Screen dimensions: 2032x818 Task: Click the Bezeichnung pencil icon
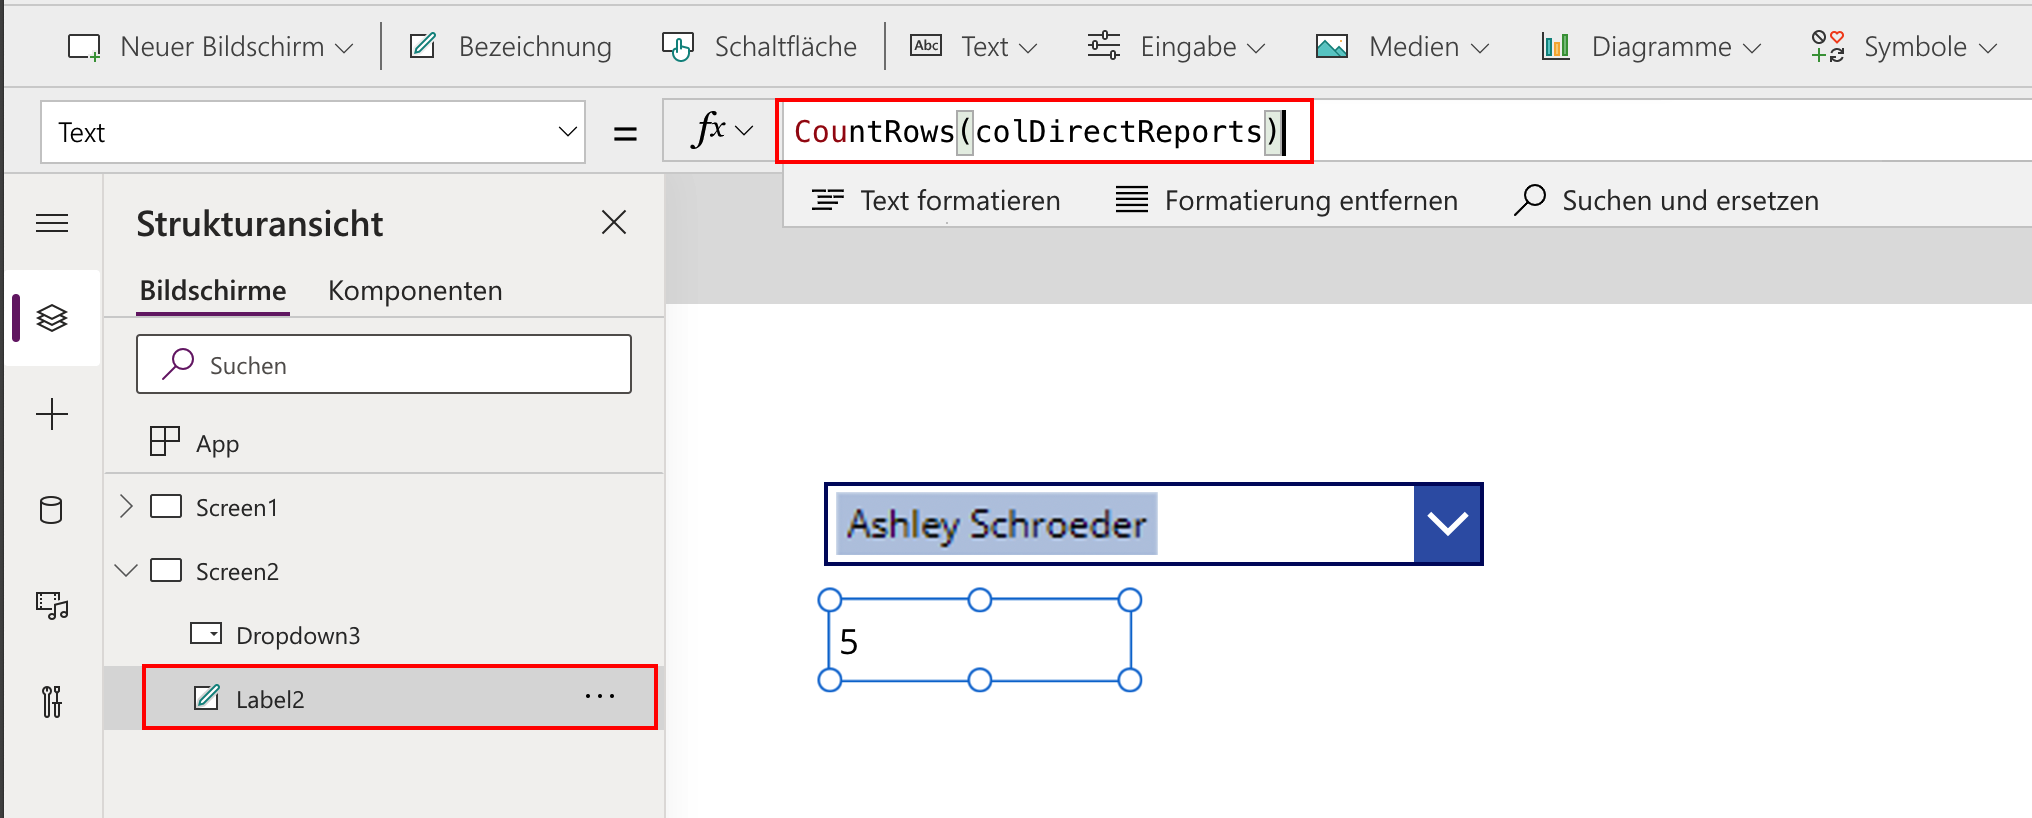(x=423, y=46)
